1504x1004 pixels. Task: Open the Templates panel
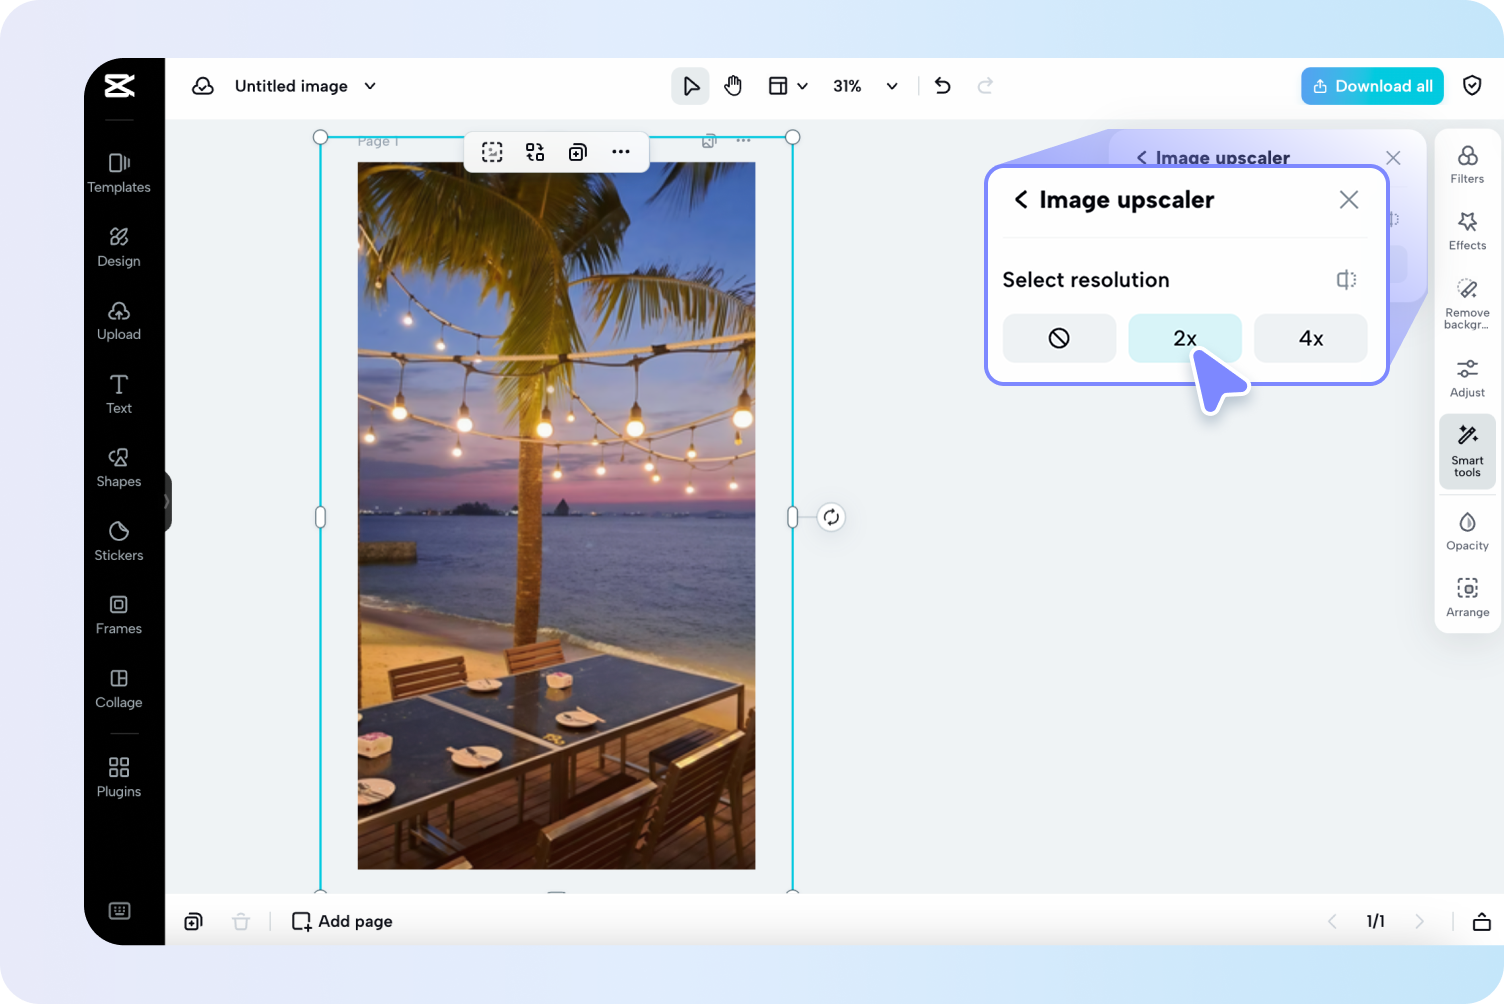119,173
